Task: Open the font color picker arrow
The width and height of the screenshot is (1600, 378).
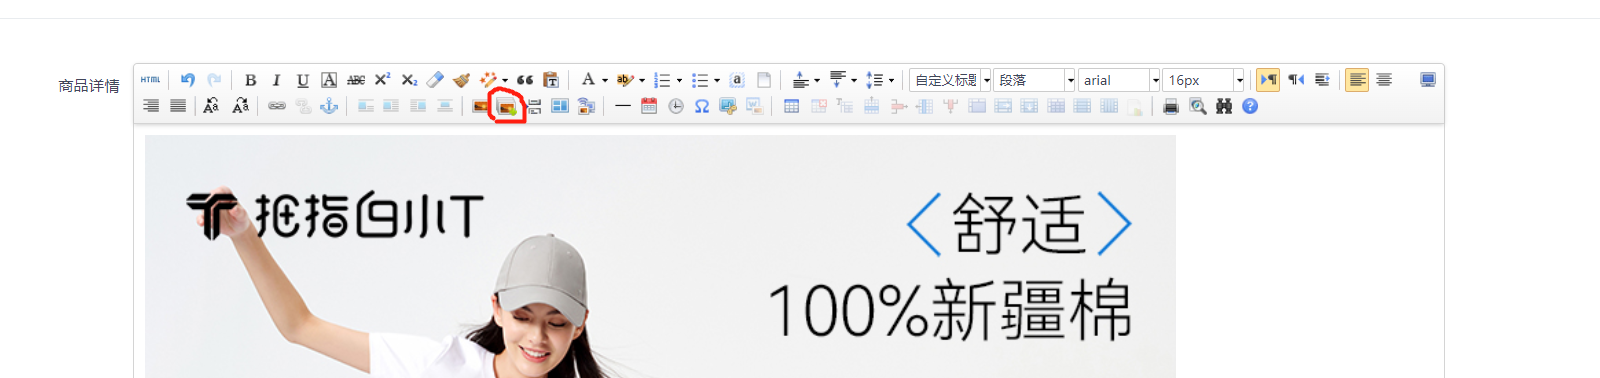Action: [605, 80]
